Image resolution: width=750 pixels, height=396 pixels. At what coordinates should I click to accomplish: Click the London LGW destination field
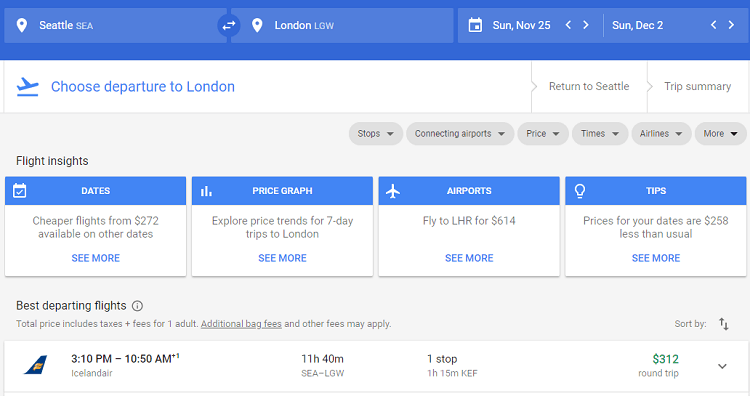[342, 25]
